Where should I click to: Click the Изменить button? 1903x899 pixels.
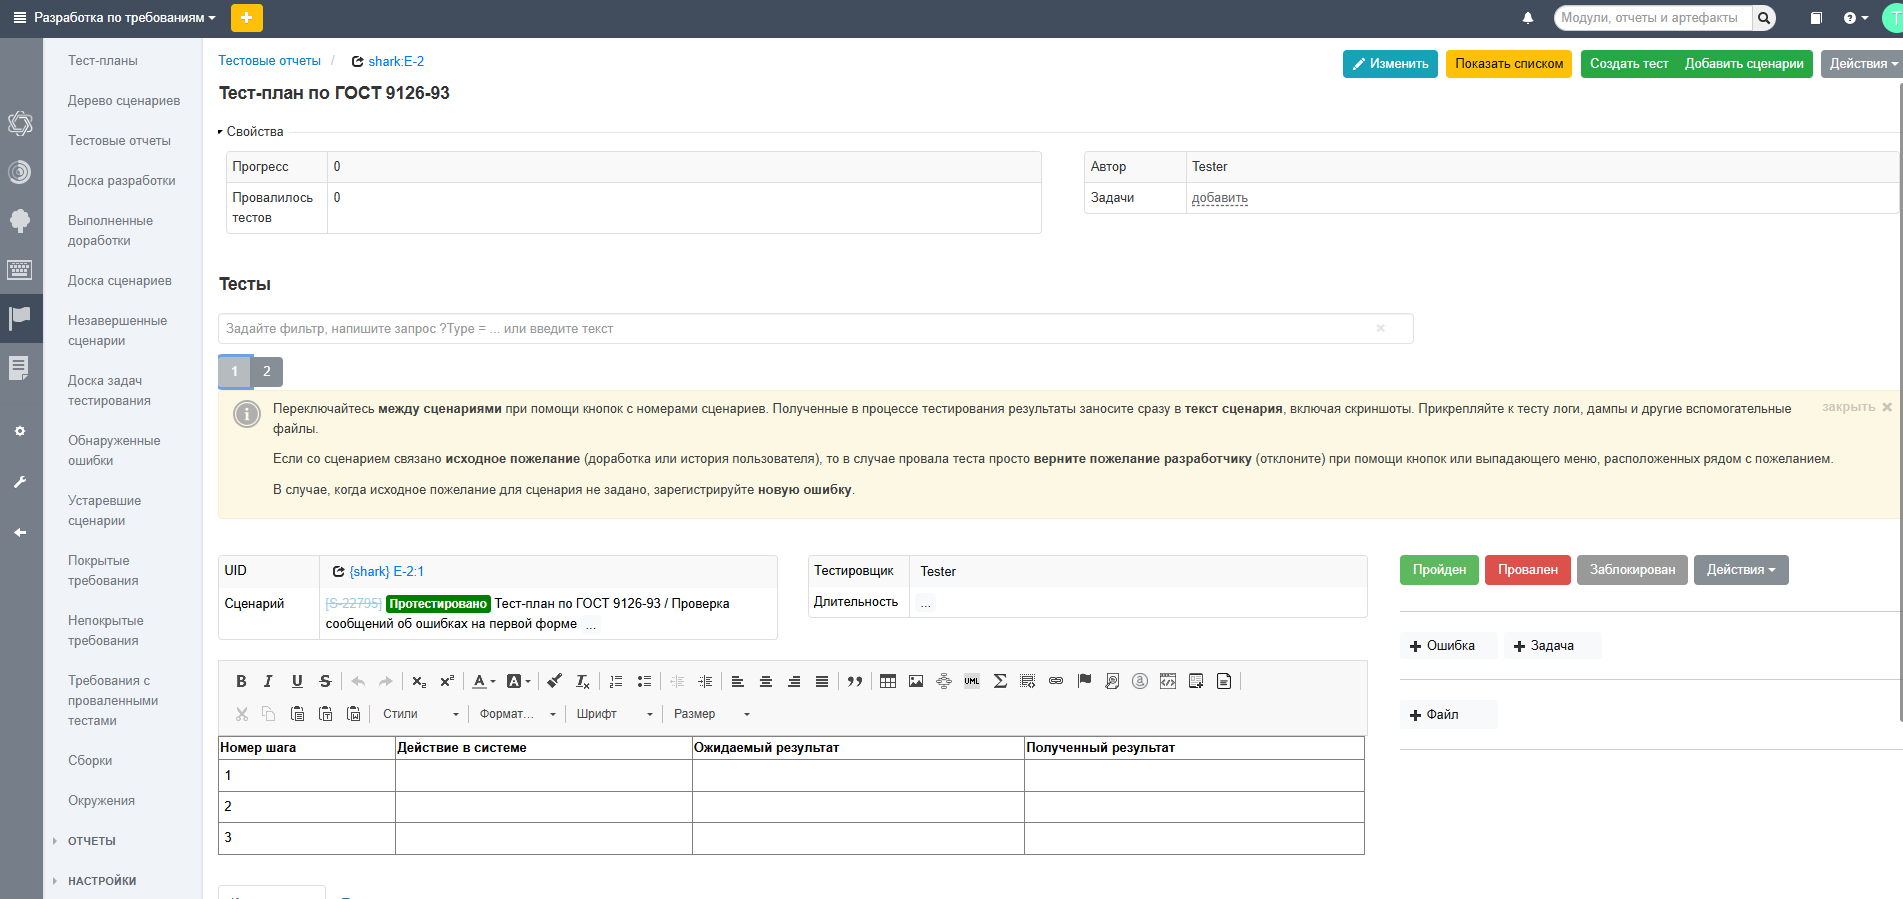click(1390, 64)
